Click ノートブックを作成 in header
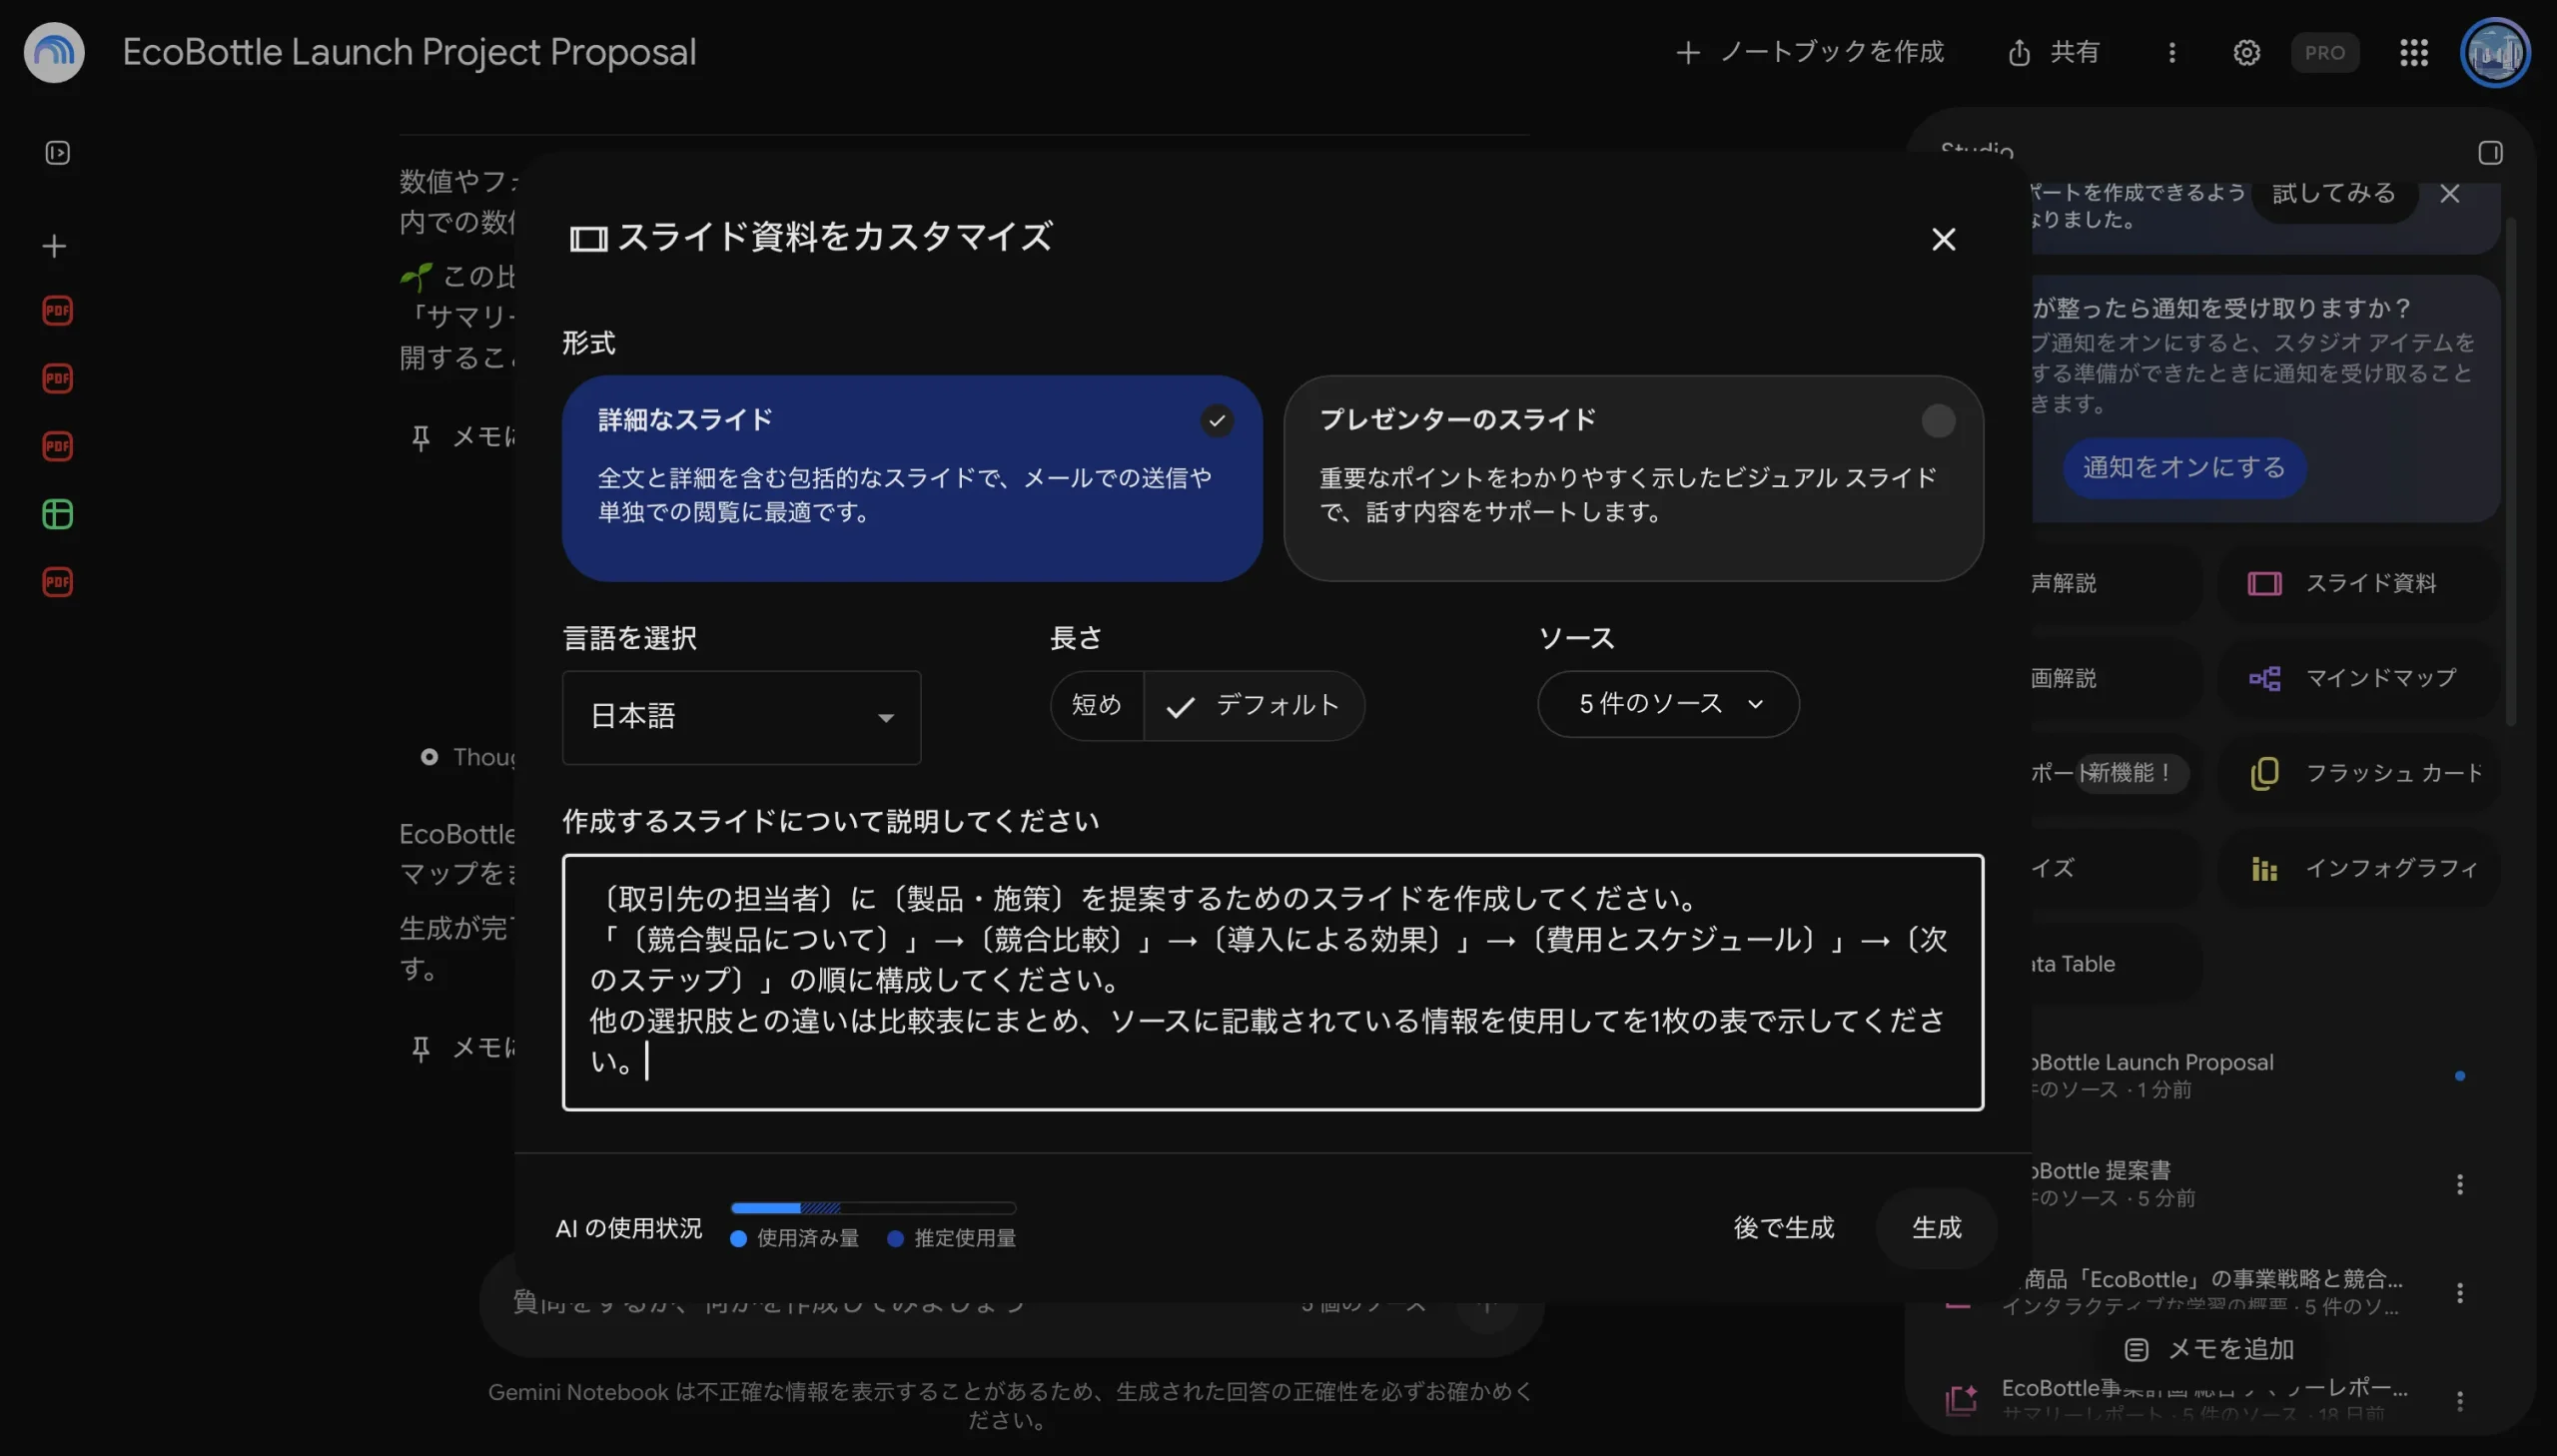 point(1809,52)
